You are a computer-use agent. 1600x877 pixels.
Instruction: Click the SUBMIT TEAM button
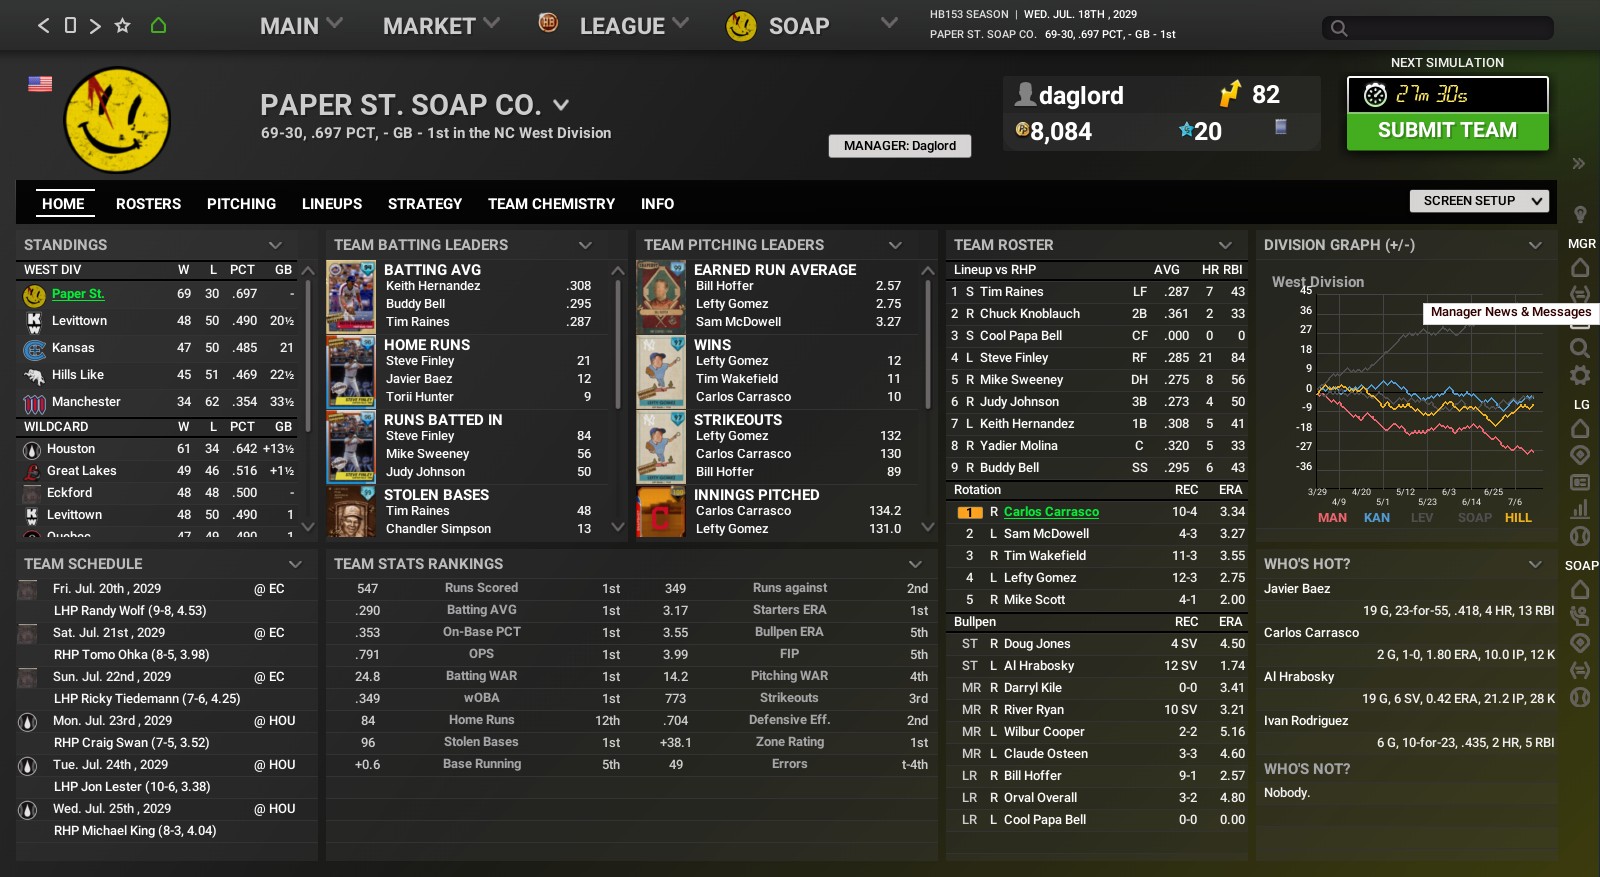pos(1447,131)
